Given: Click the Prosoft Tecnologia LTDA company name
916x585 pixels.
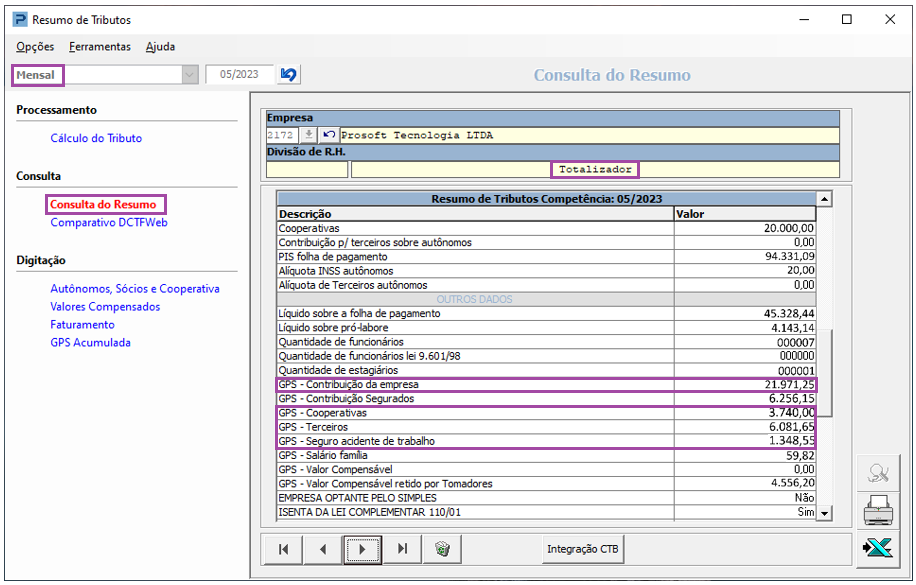Looking at the screenshot, I should point(417,135).
